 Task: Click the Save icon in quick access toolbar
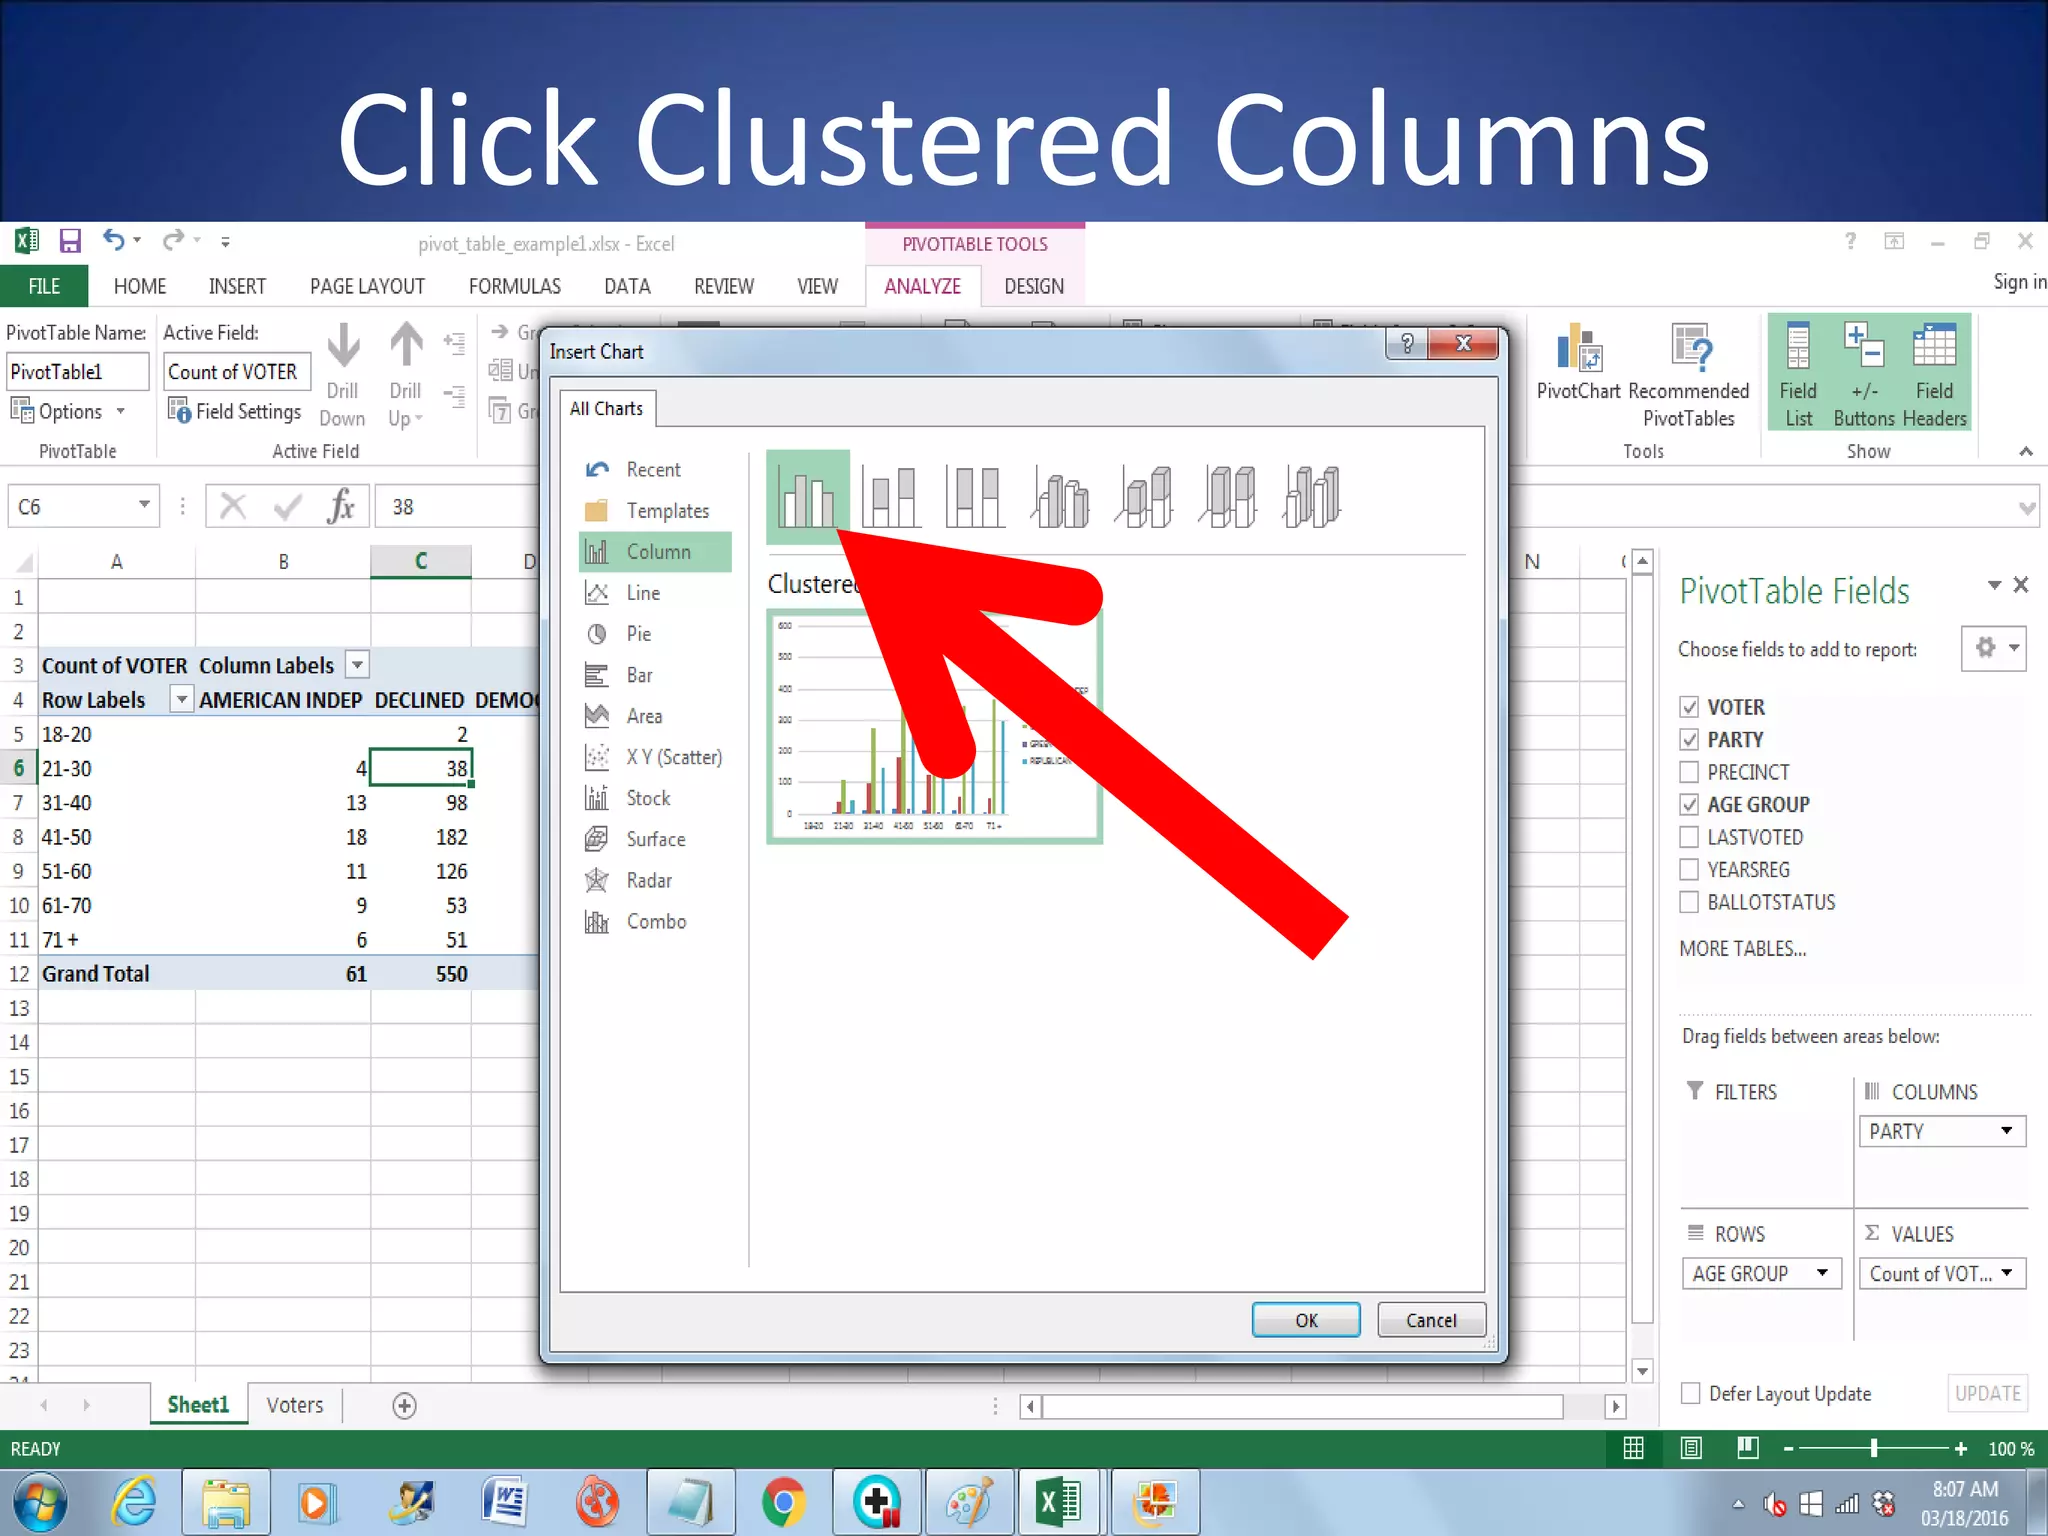pos(70,241)
